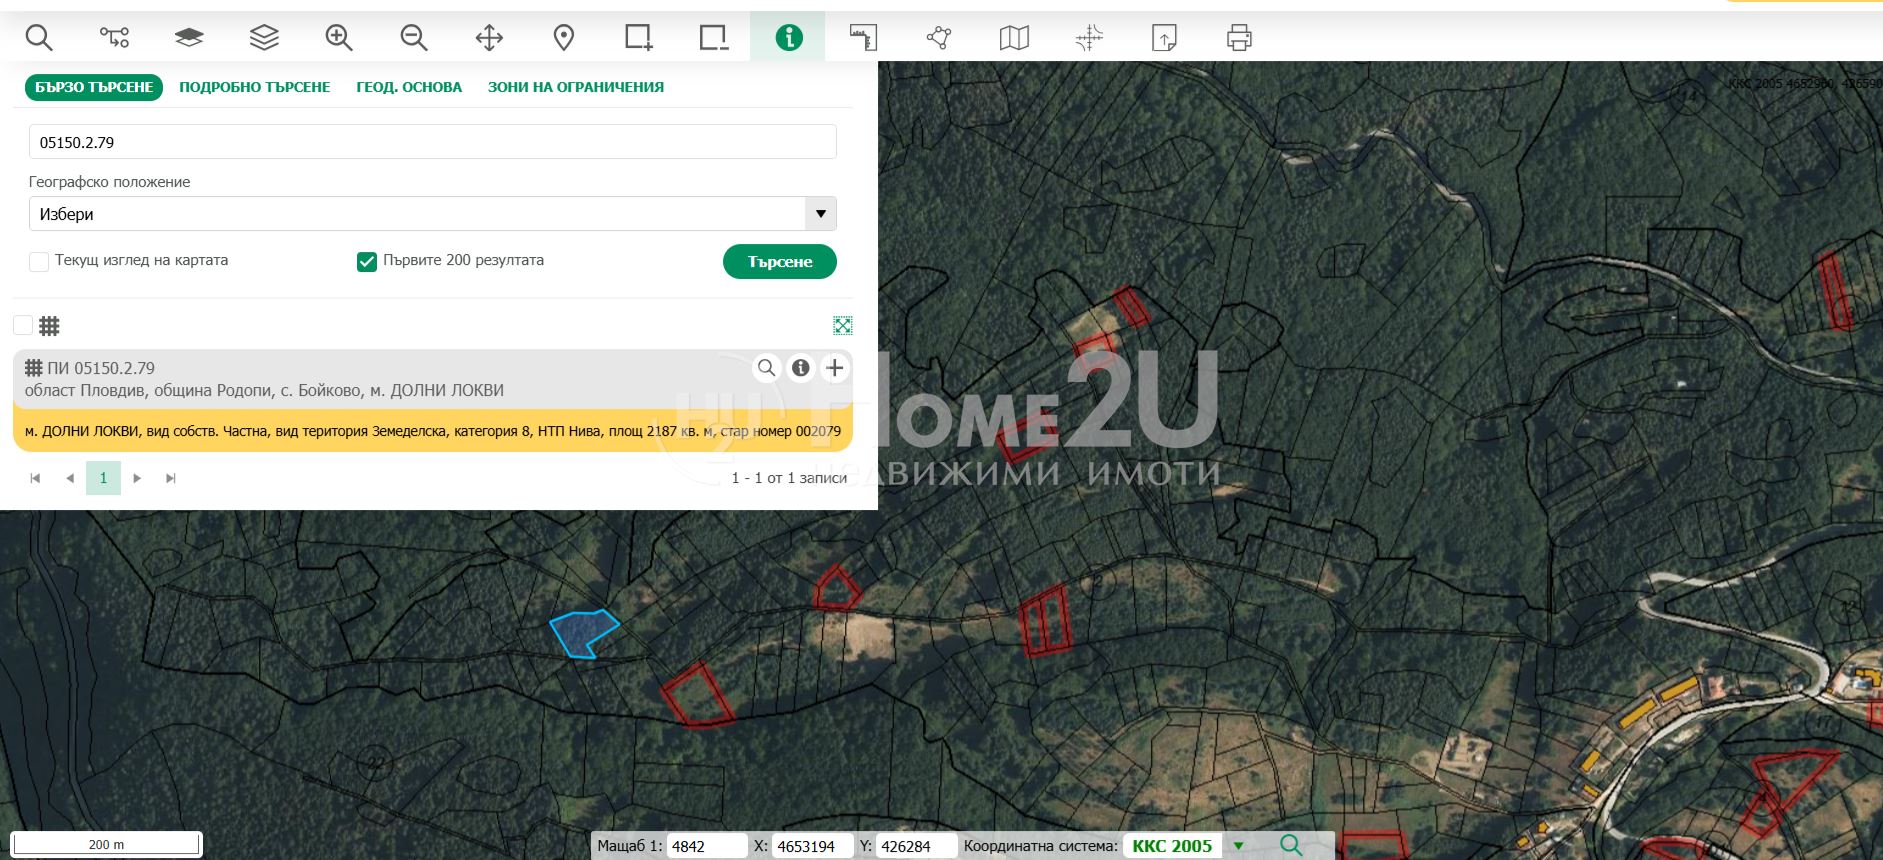Open the 'ЗОНИ НА ОГРАНИЧЕНИЯ' tab

[x=575, y=87]
